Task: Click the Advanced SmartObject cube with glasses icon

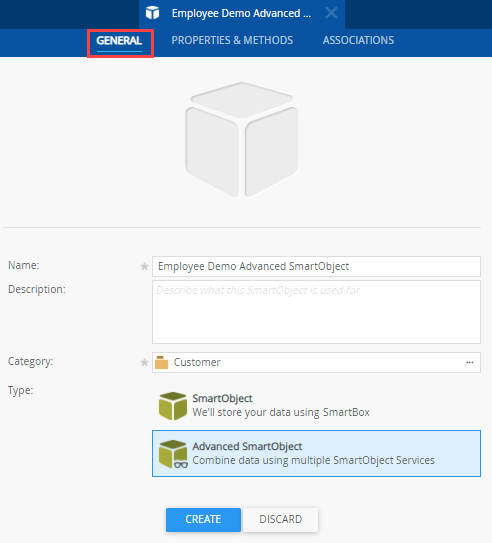Action: pyautogui.click(x=173, y=454)
